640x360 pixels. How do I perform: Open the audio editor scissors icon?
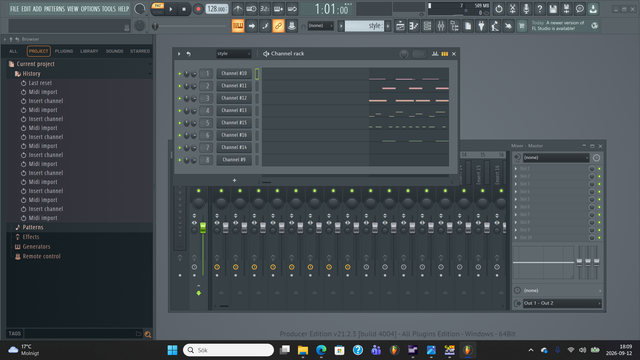[x=512, y=9]
